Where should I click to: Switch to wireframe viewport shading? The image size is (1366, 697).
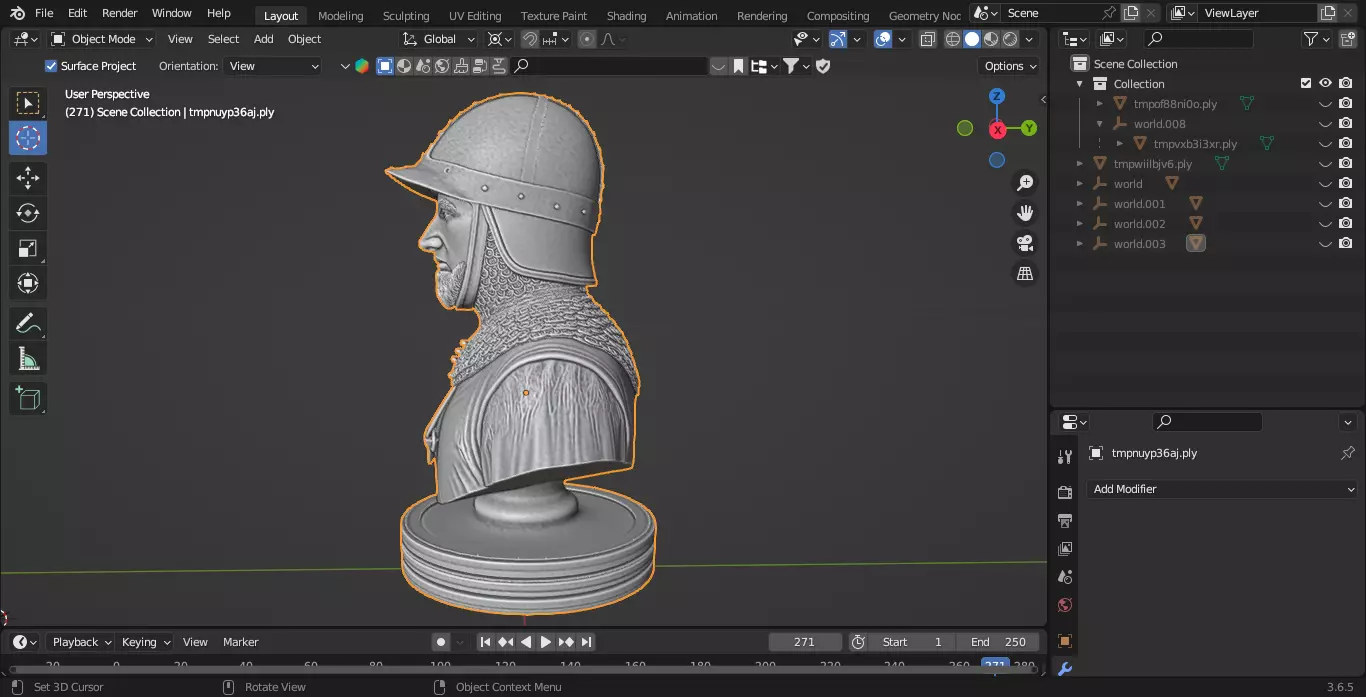tap(952, 39)
